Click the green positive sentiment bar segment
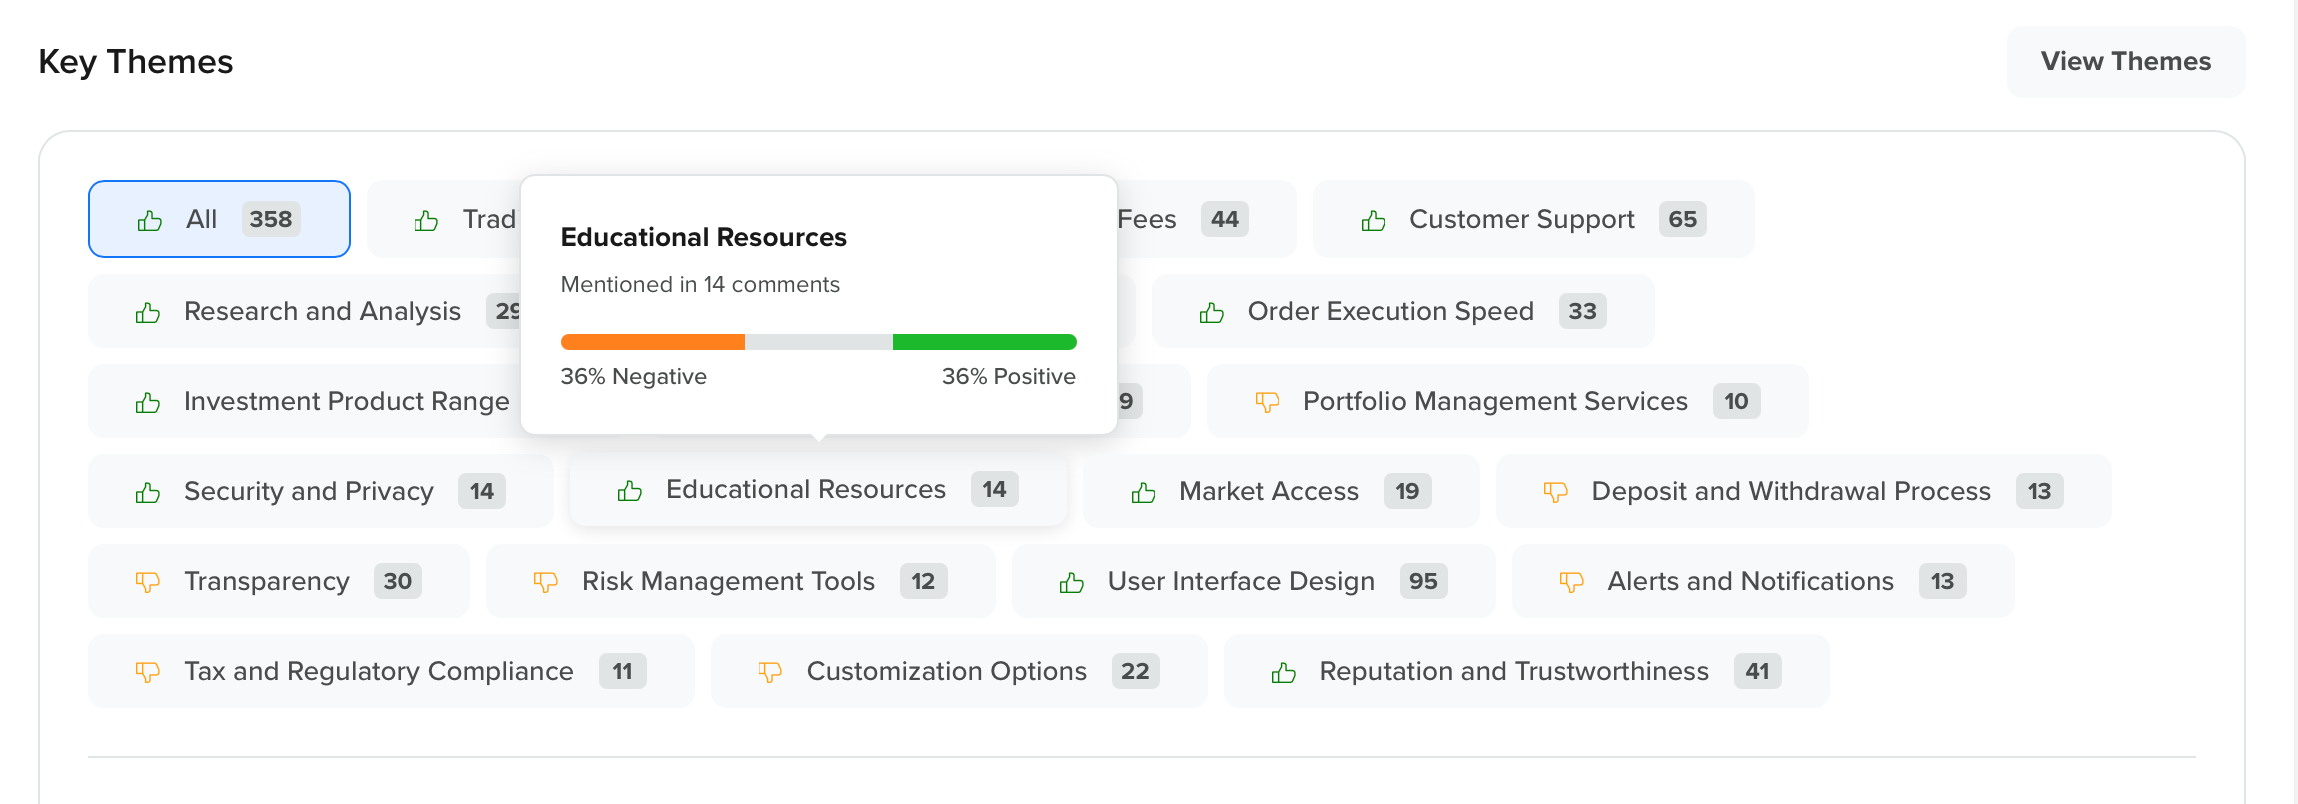The width and height of the screenshot is (2298, 804). (984, 342)
